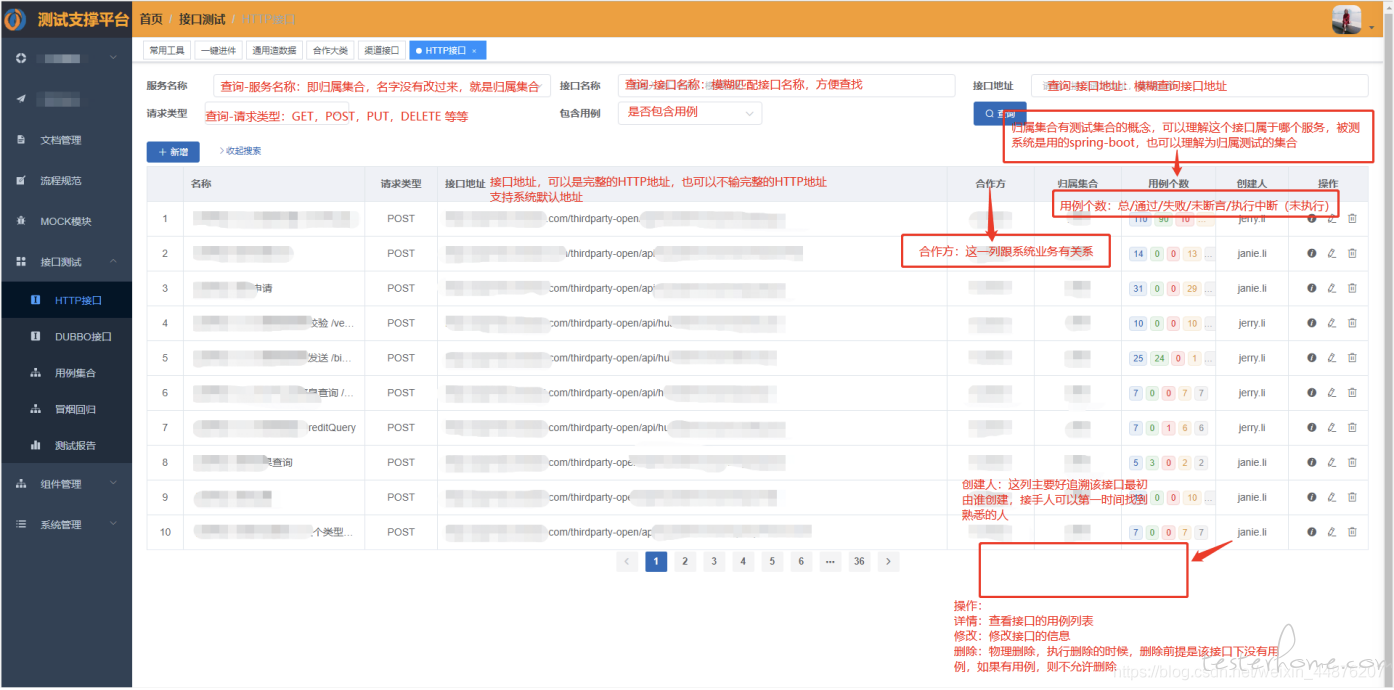
Task: View details icon for row 5
Action: [x=1312, y=358]
